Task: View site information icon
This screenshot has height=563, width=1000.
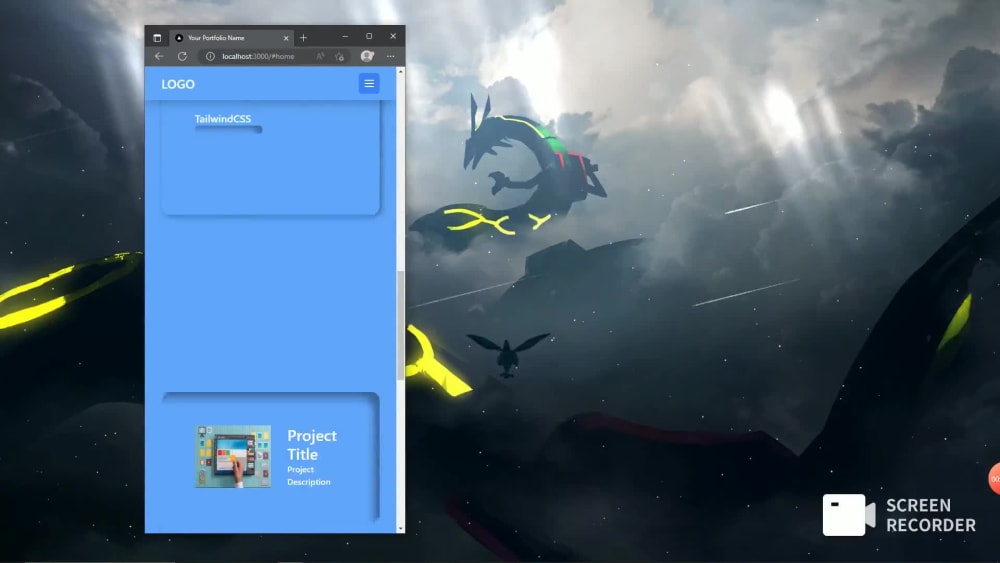Action: pyautogui.click(x=210, y=56)
